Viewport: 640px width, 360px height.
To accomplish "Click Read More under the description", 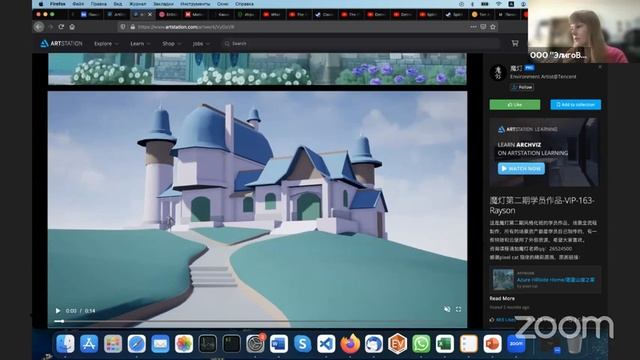I will (x=502, y=298).
